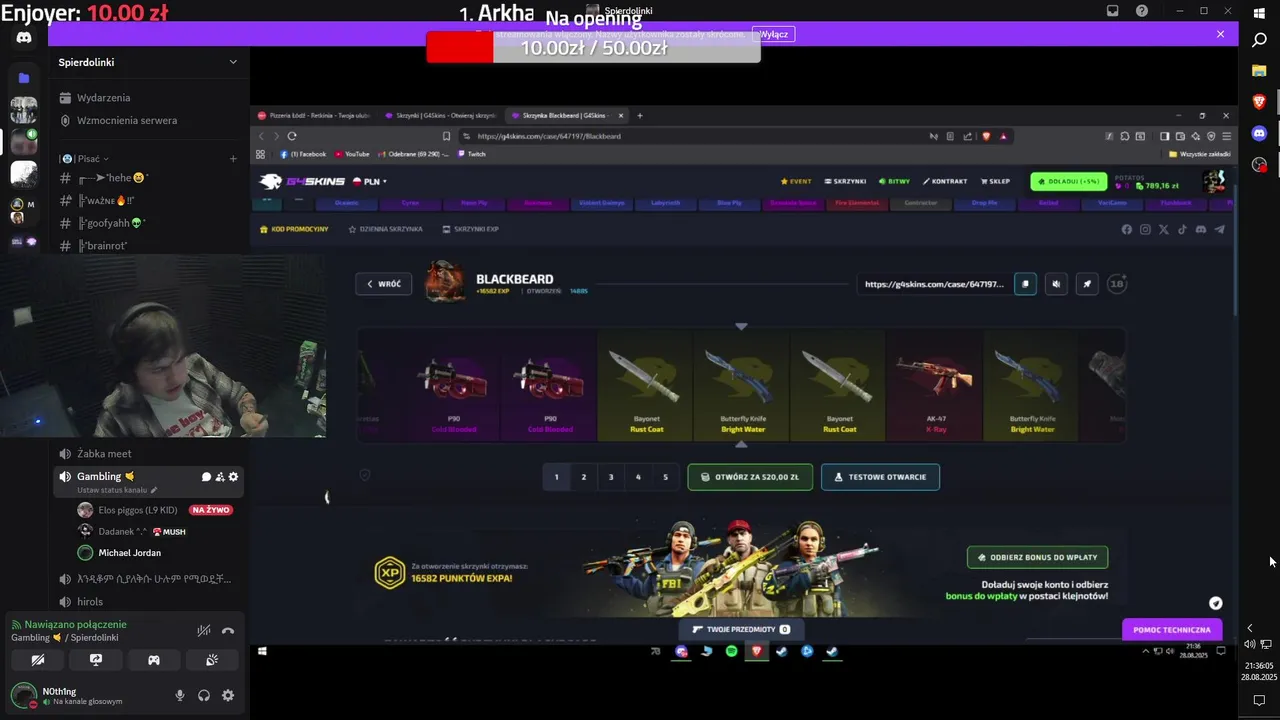The height and width of the screenshot is (720, 1280).
Task: Set channel status under Gambling
Action: [x=117, y=490]
